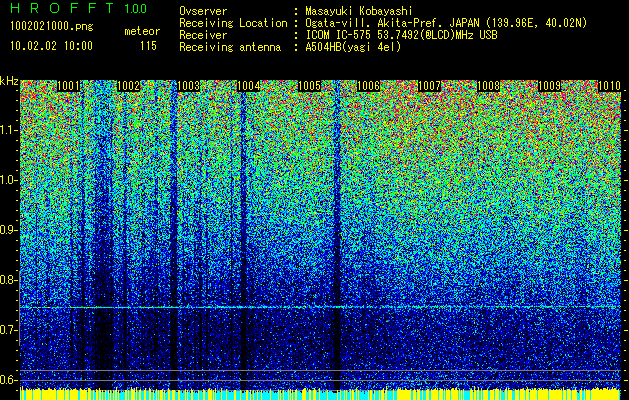The image size is (629, 400).
Task: Click the 'meteor' label
Action: [142, 31]
